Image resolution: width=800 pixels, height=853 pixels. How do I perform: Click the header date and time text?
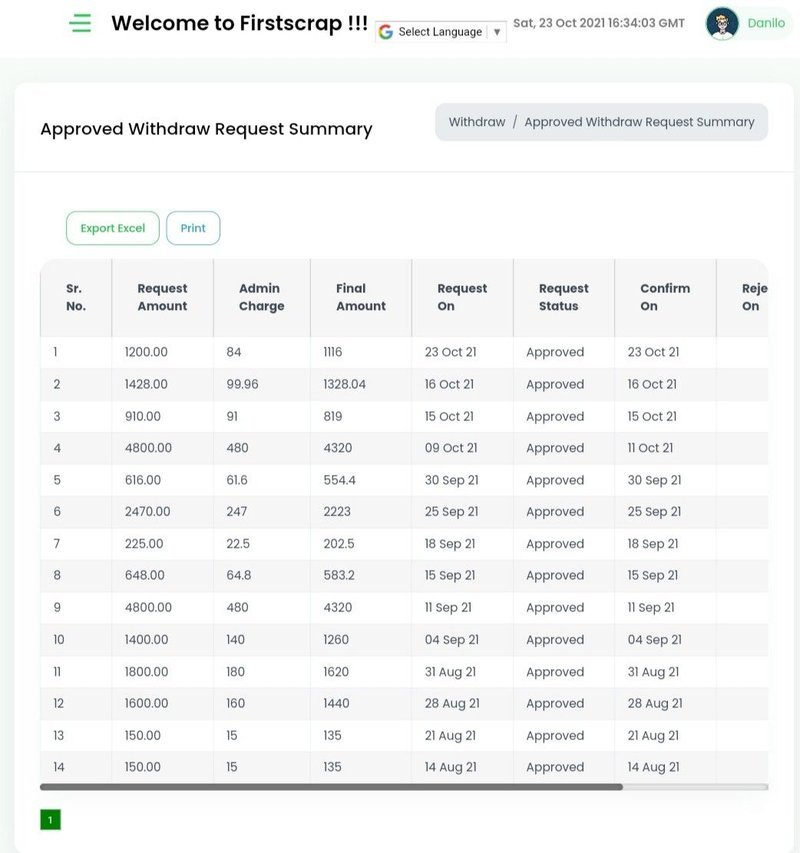[599, 23]
